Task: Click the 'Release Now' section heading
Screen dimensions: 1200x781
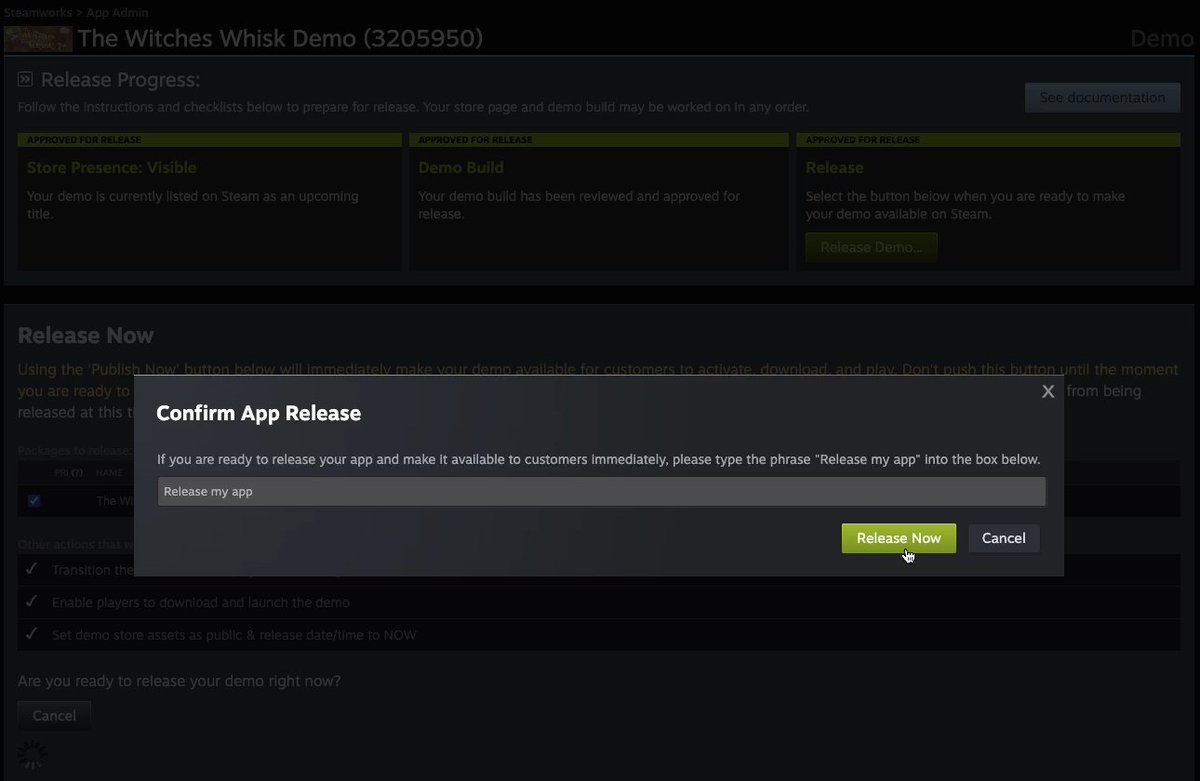Action: pyautogui.click(x=86, y=335)
